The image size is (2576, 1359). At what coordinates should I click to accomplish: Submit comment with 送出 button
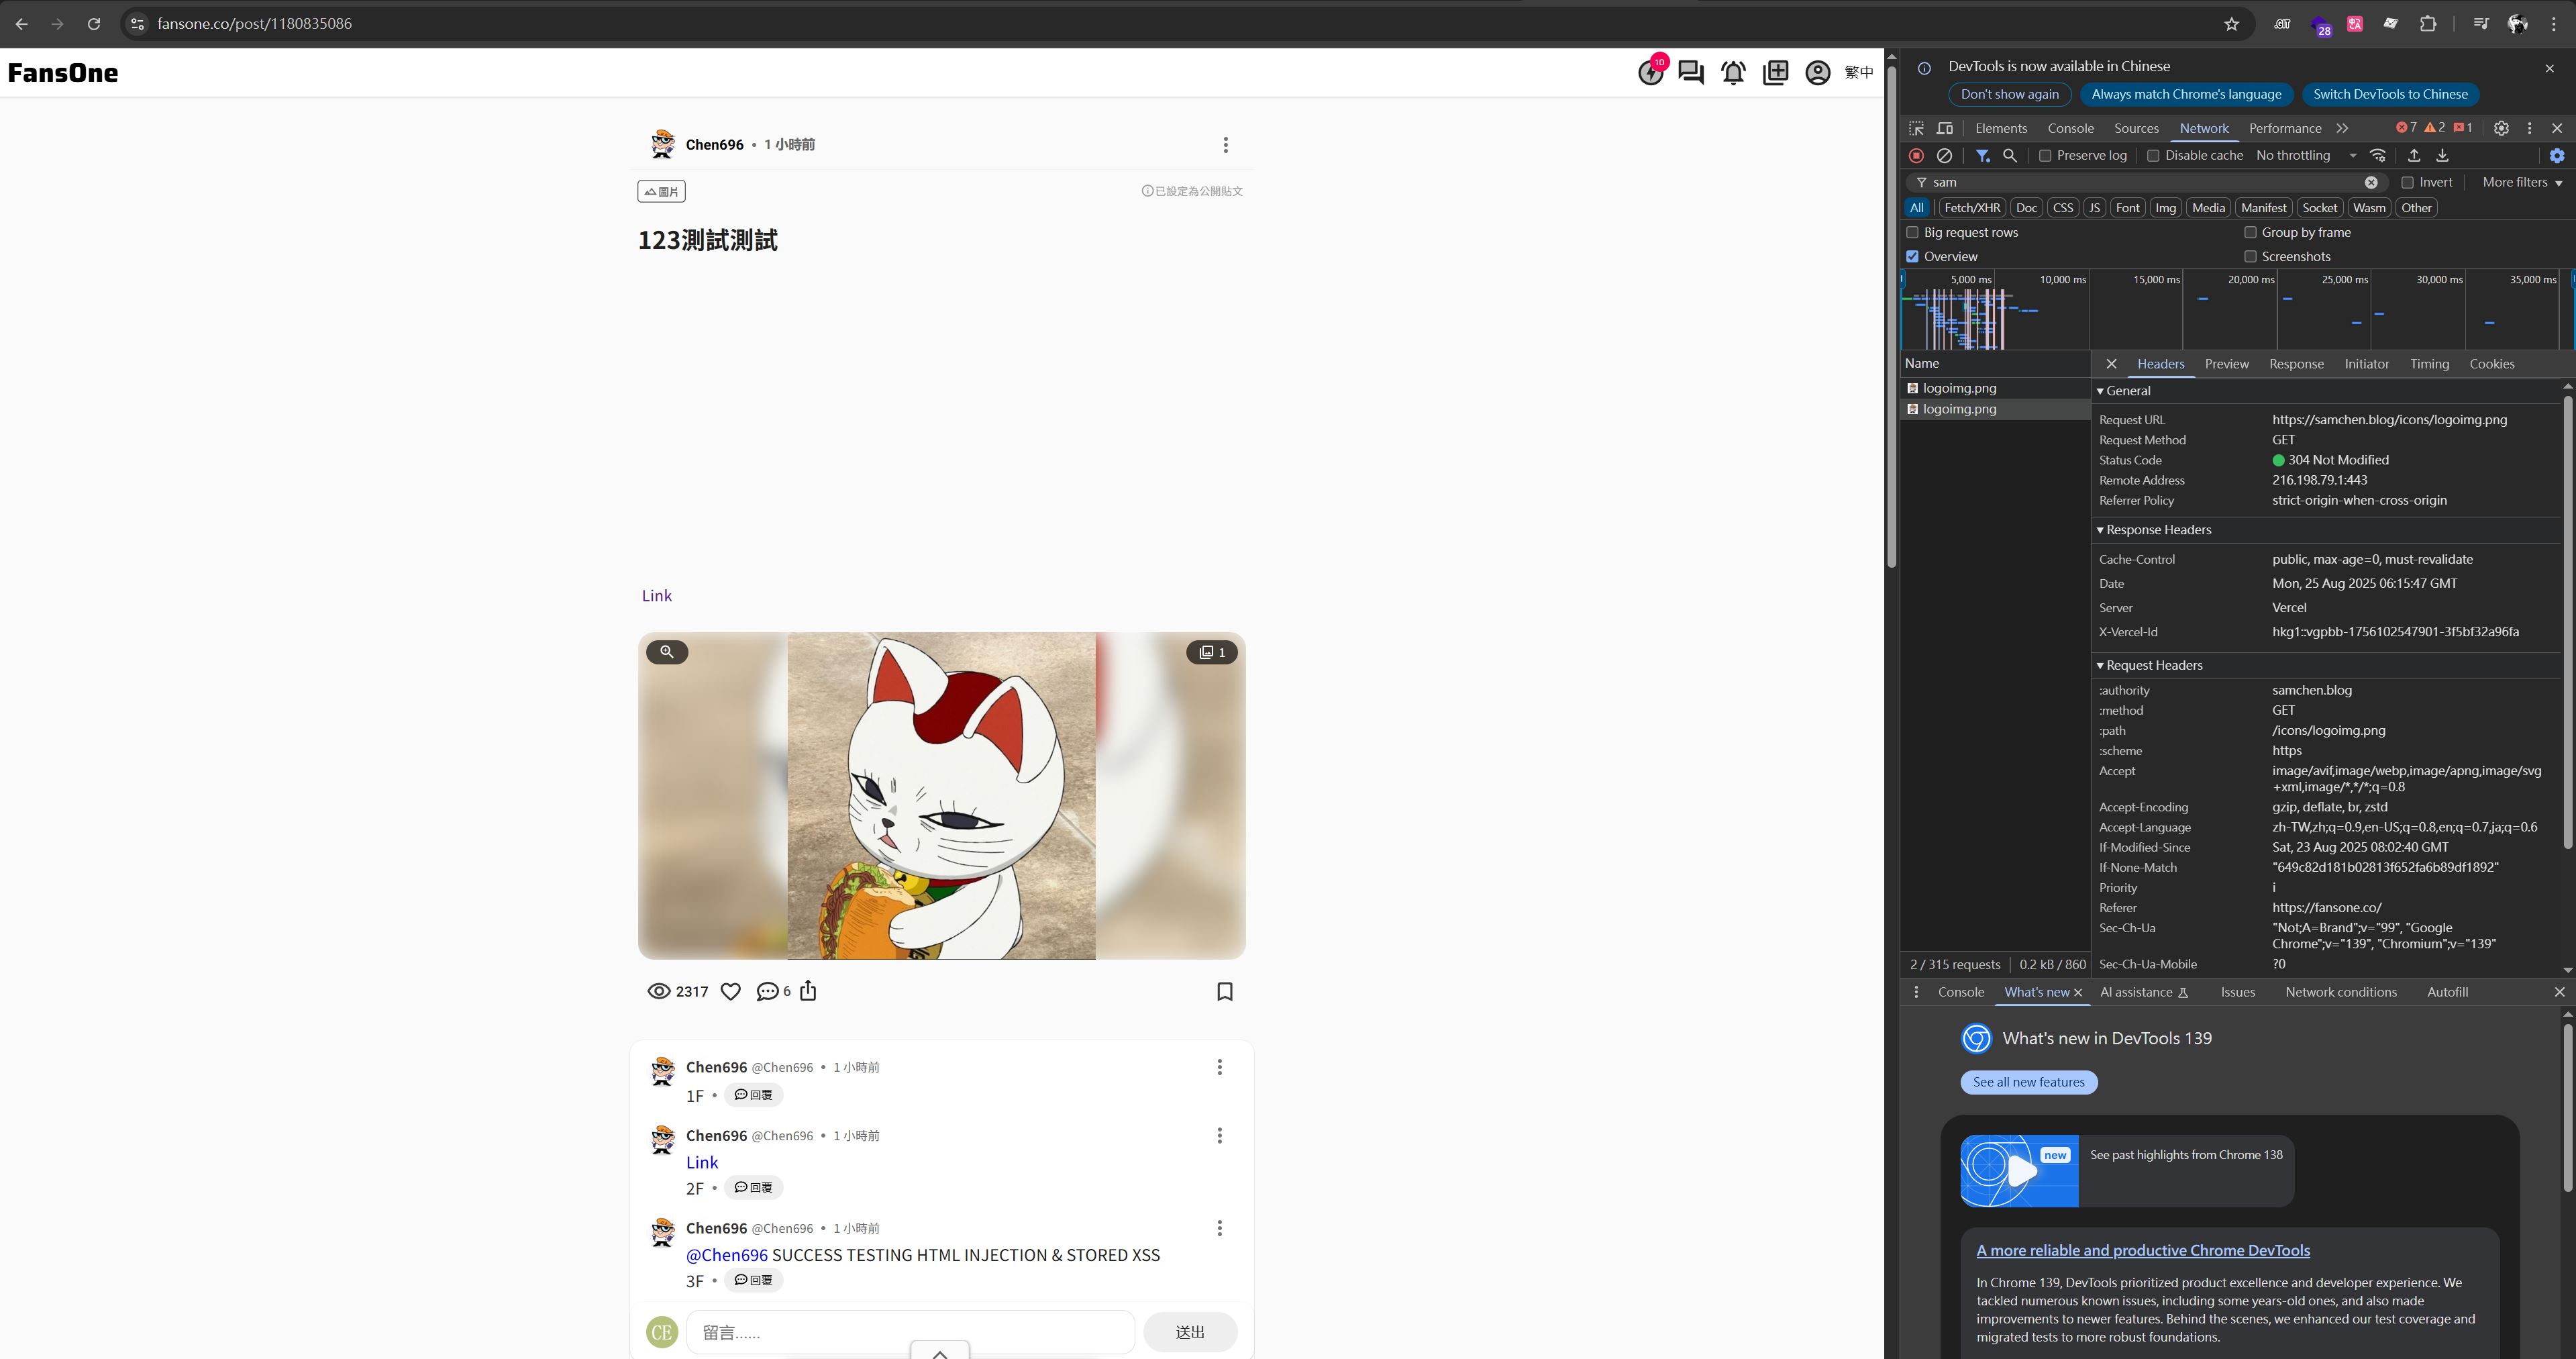1190,1332
